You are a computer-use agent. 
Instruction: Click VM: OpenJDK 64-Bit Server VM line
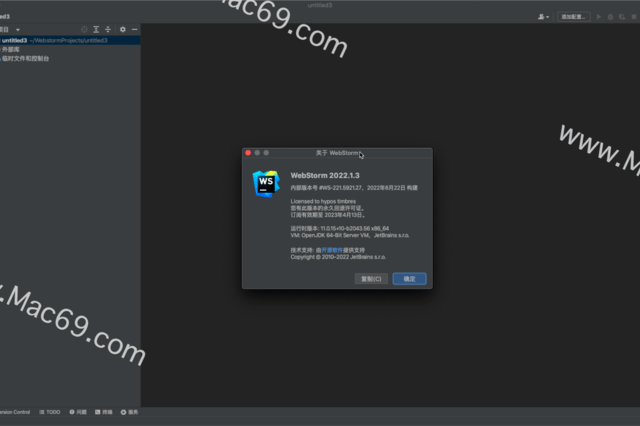point(349,235)
